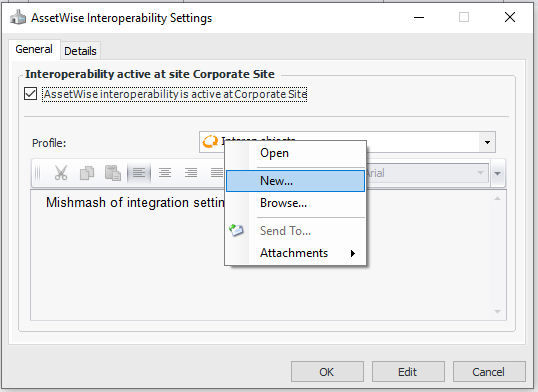This screenshot has height=392, width=538.
Task: Select the General tab
Action: 34,49
